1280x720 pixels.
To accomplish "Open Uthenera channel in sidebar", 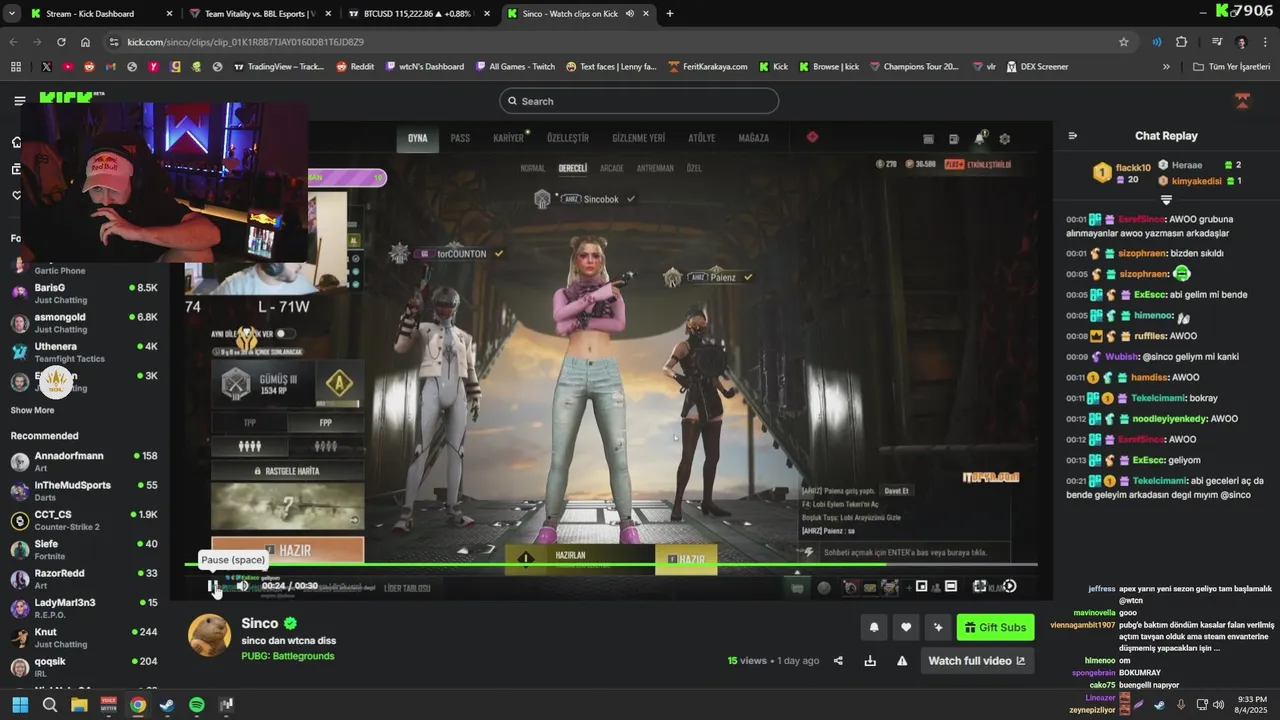I will 84,352.
